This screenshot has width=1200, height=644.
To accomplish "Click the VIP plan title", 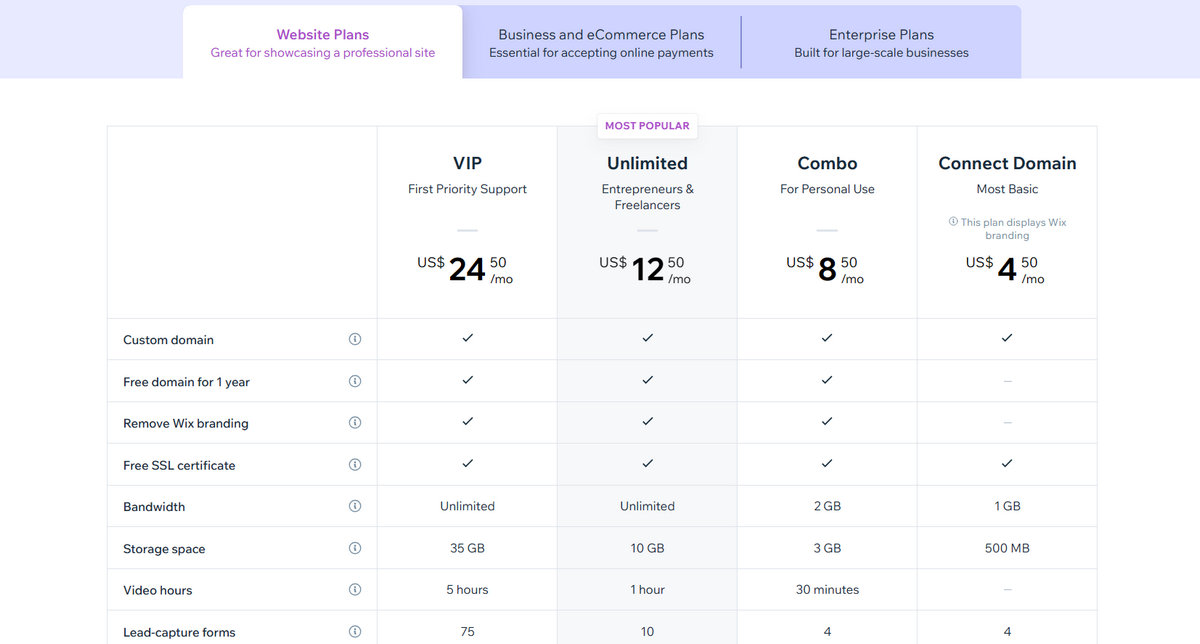I will point(467,163).
